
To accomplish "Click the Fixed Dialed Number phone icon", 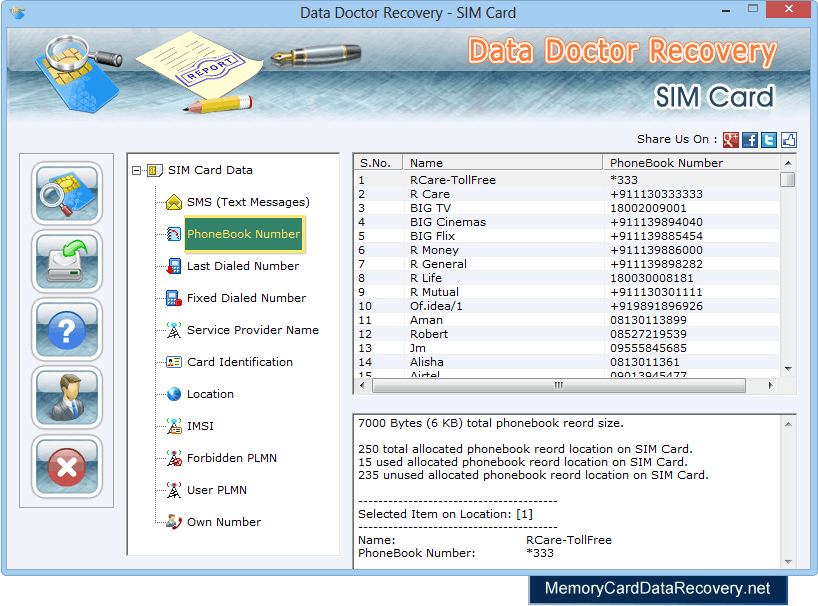I will (x=174, y=298).
